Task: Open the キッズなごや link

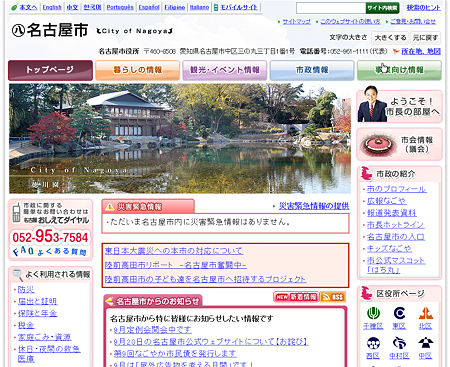Action: [389, 249]
